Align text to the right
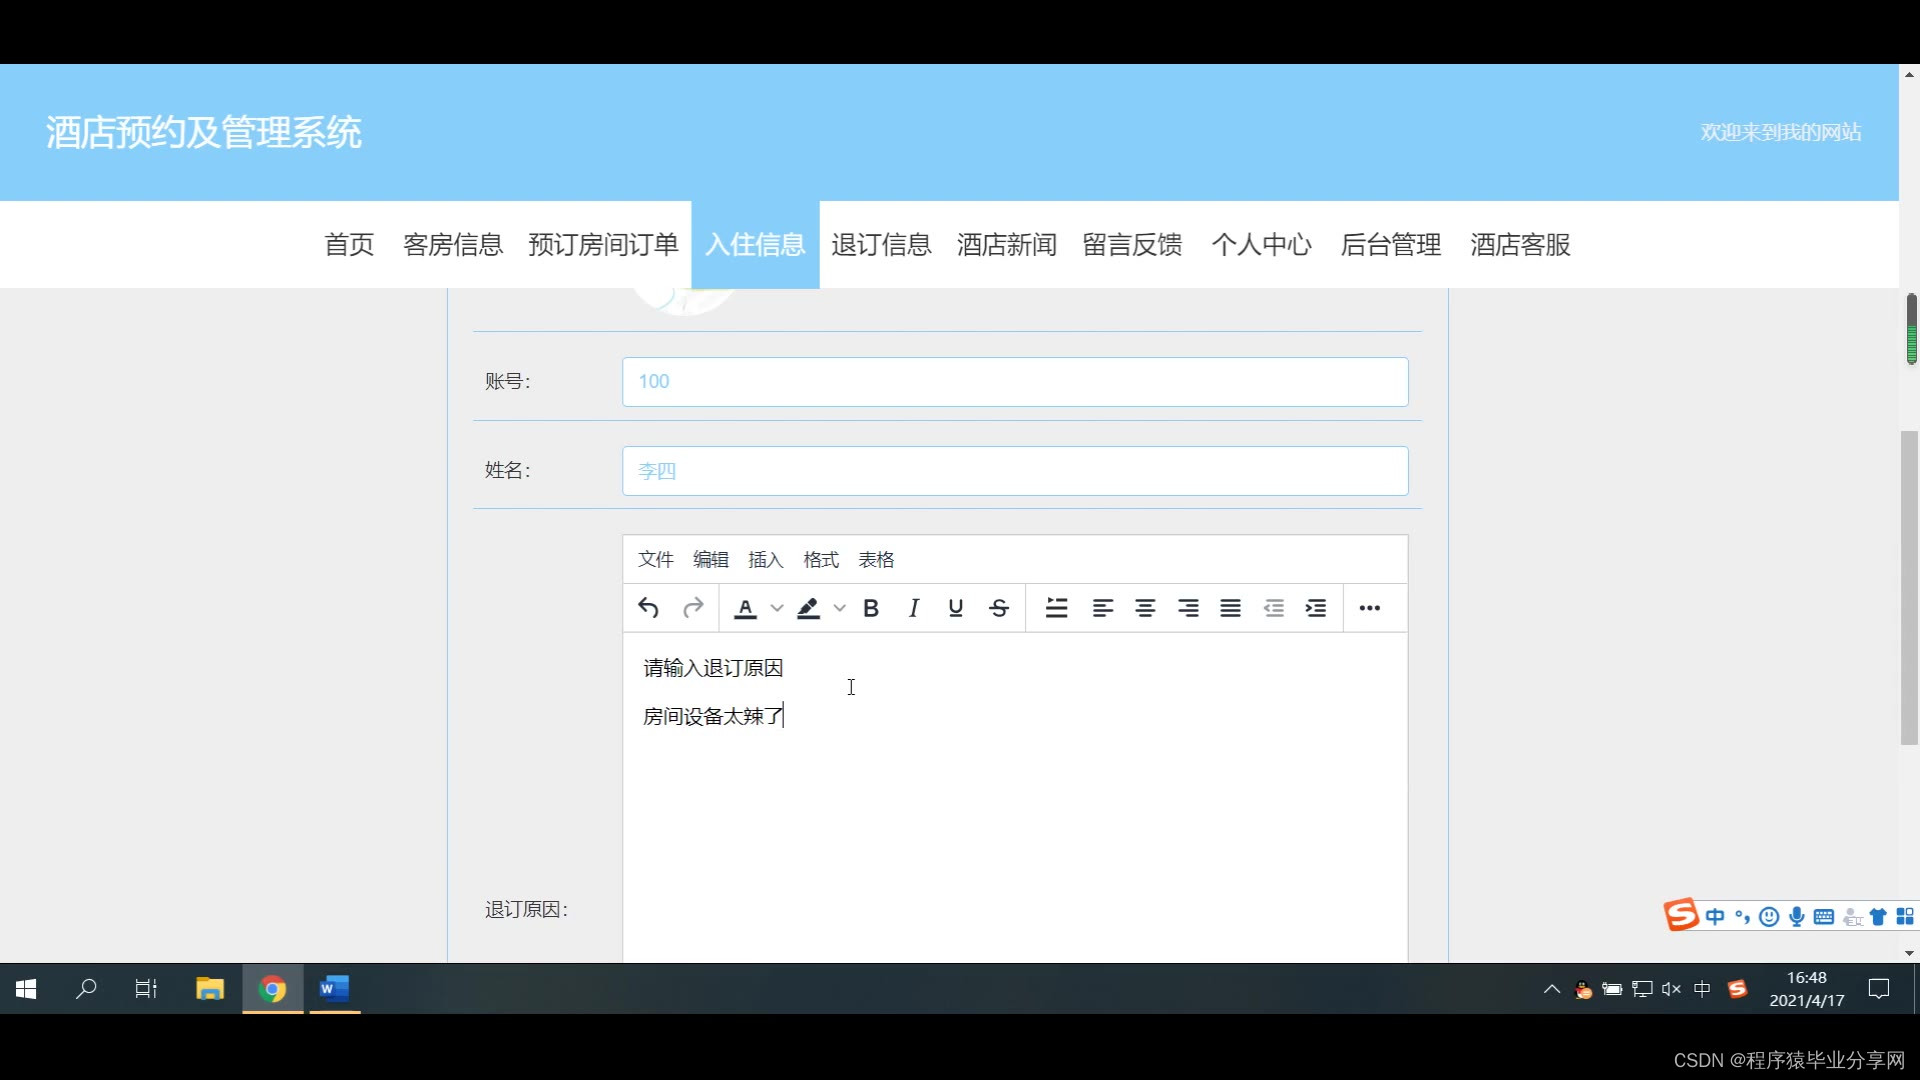The width and height of the screenshot is (1920, 1080). tap(1188, 608)
